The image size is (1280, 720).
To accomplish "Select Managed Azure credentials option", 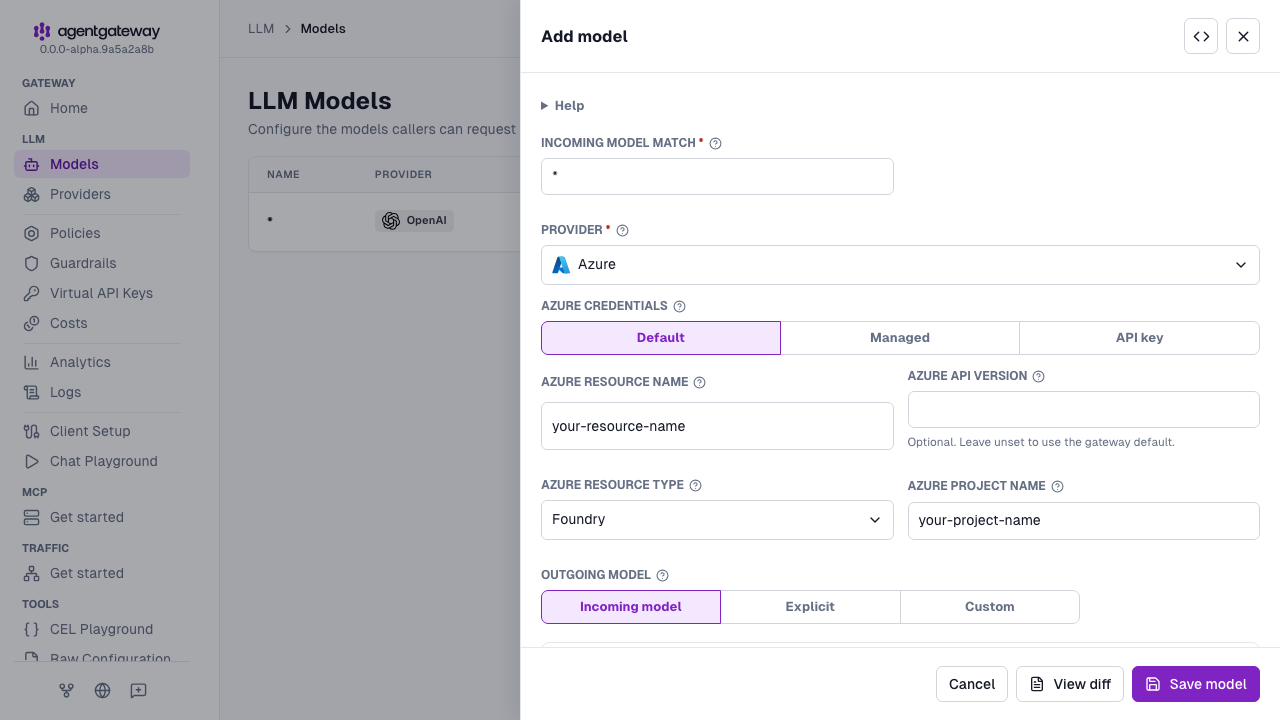I will point(900,338).
